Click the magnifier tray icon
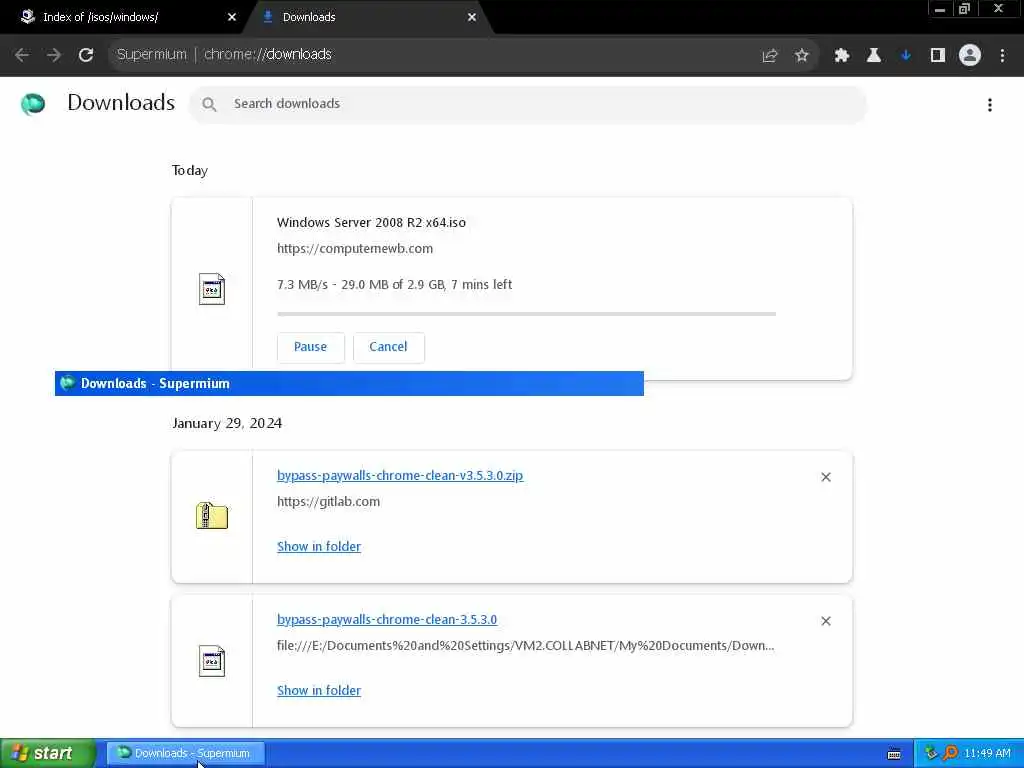The height and width of the screenshot is (768, 1024). [950, 753]
